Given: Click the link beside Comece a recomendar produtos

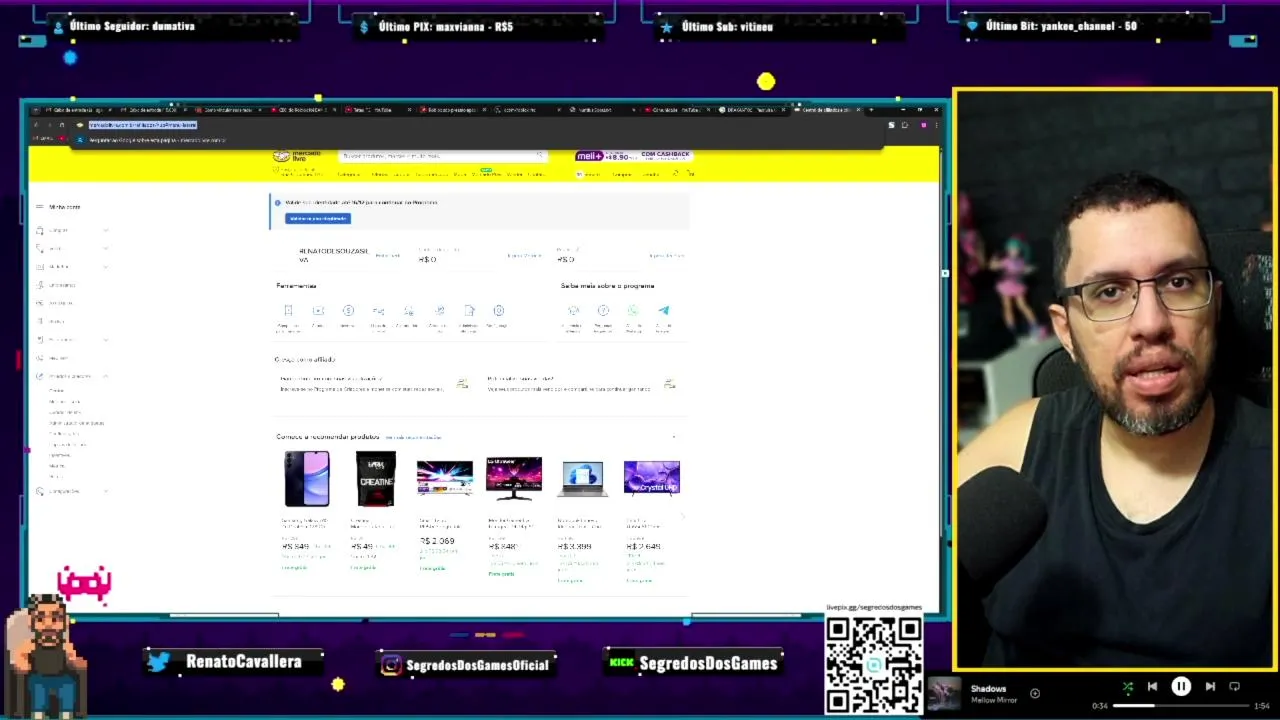Looking at the screenshot, I should [x=413, y=437].
